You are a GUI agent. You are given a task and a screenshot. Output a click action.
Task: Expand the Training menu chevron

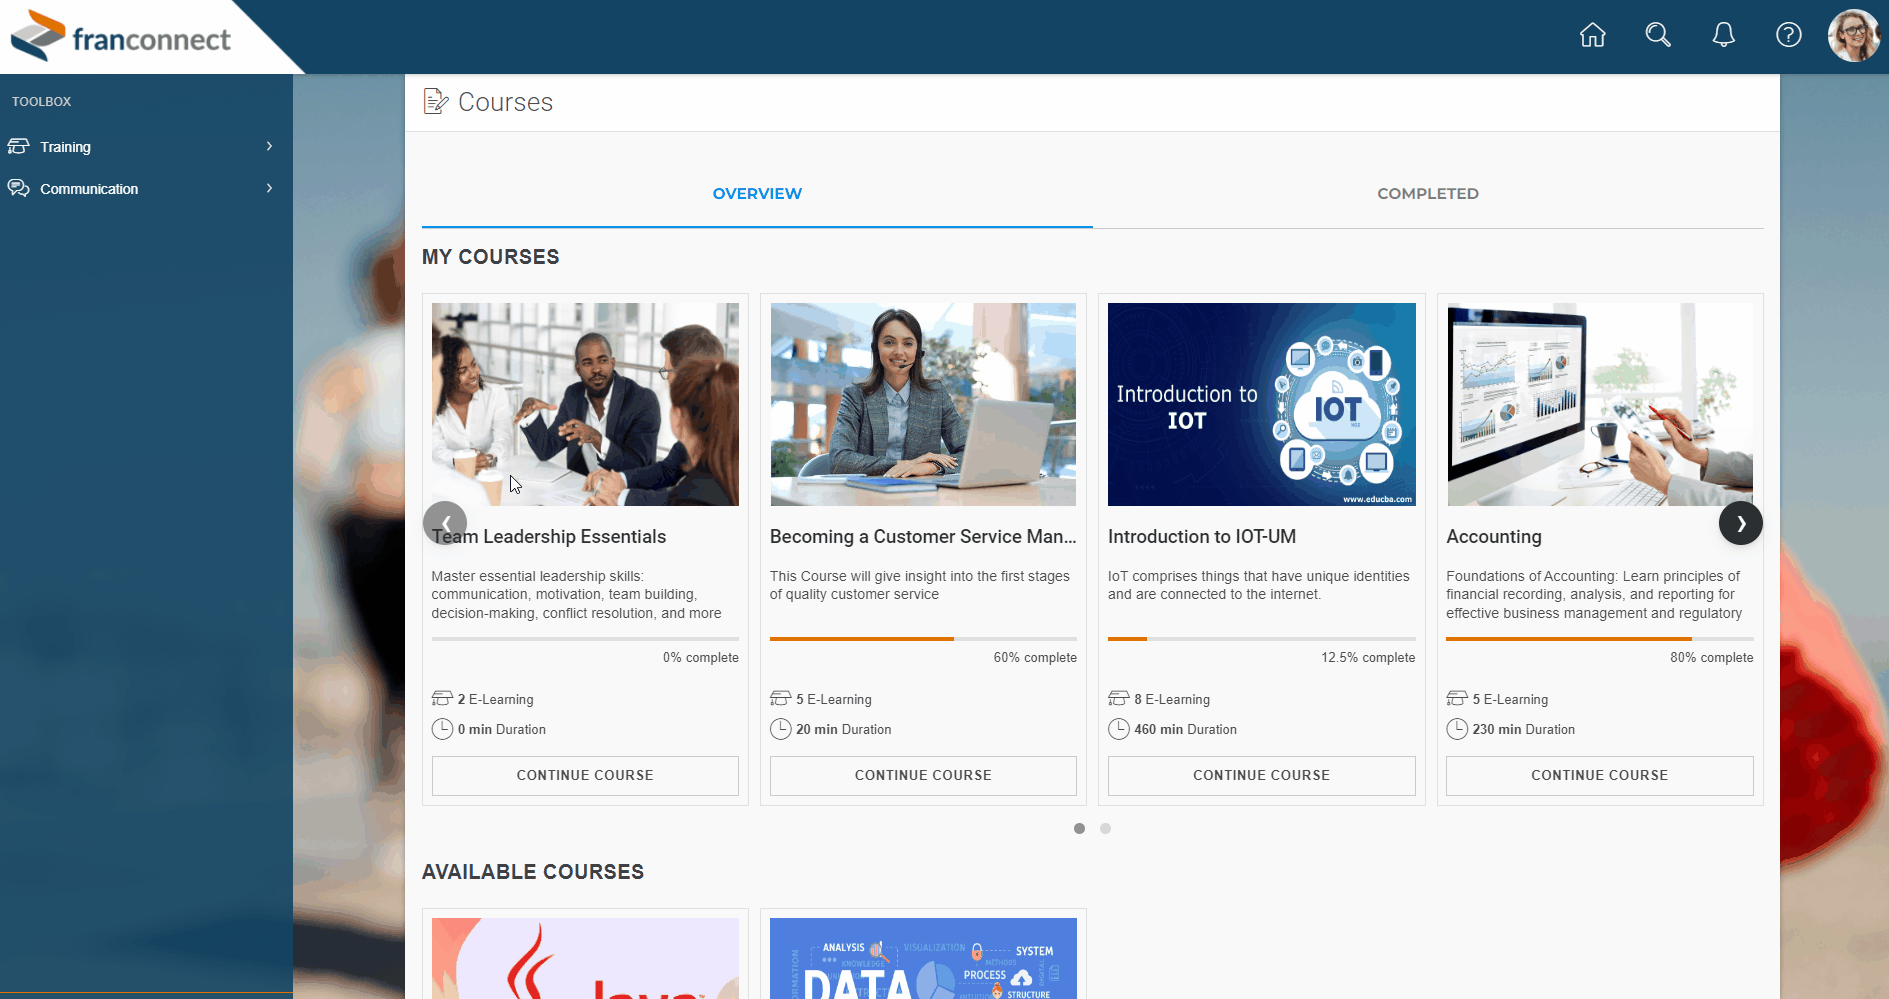coord(269,147)
